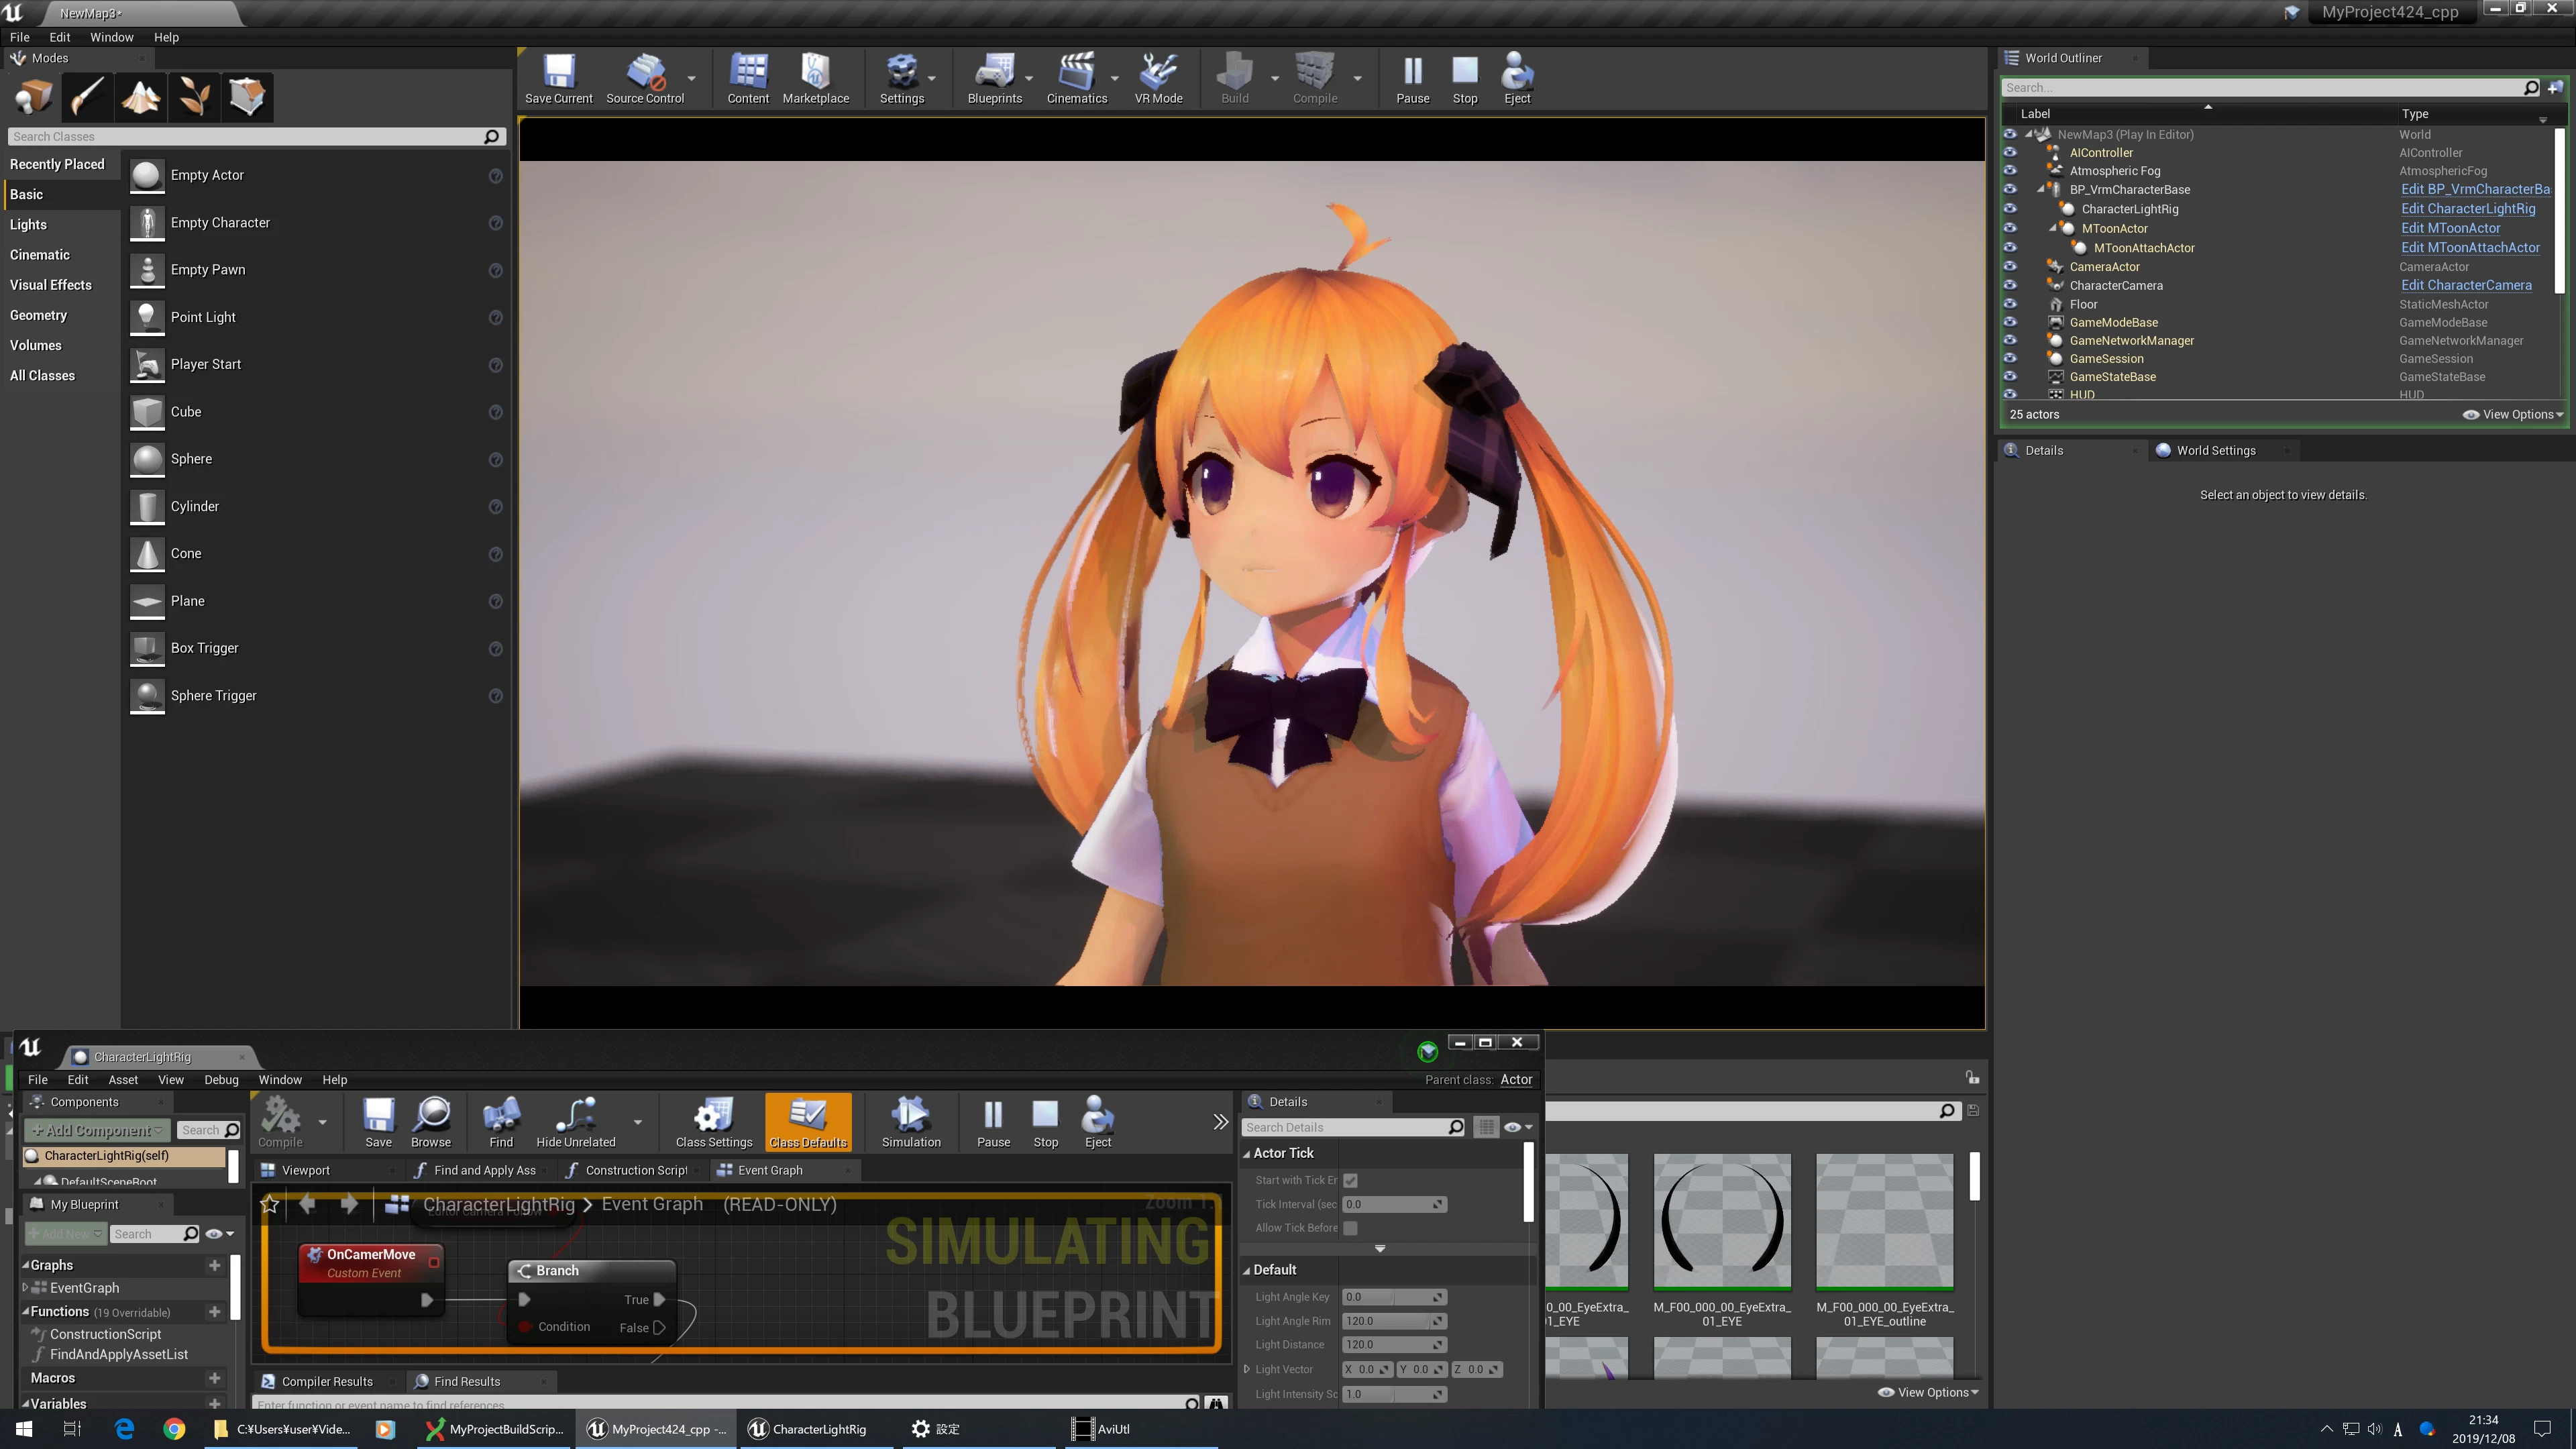Viewport: 2576px width, 1449px height.
Task: Activate VR Mode toolbar icon
Action: (1158, 78)
